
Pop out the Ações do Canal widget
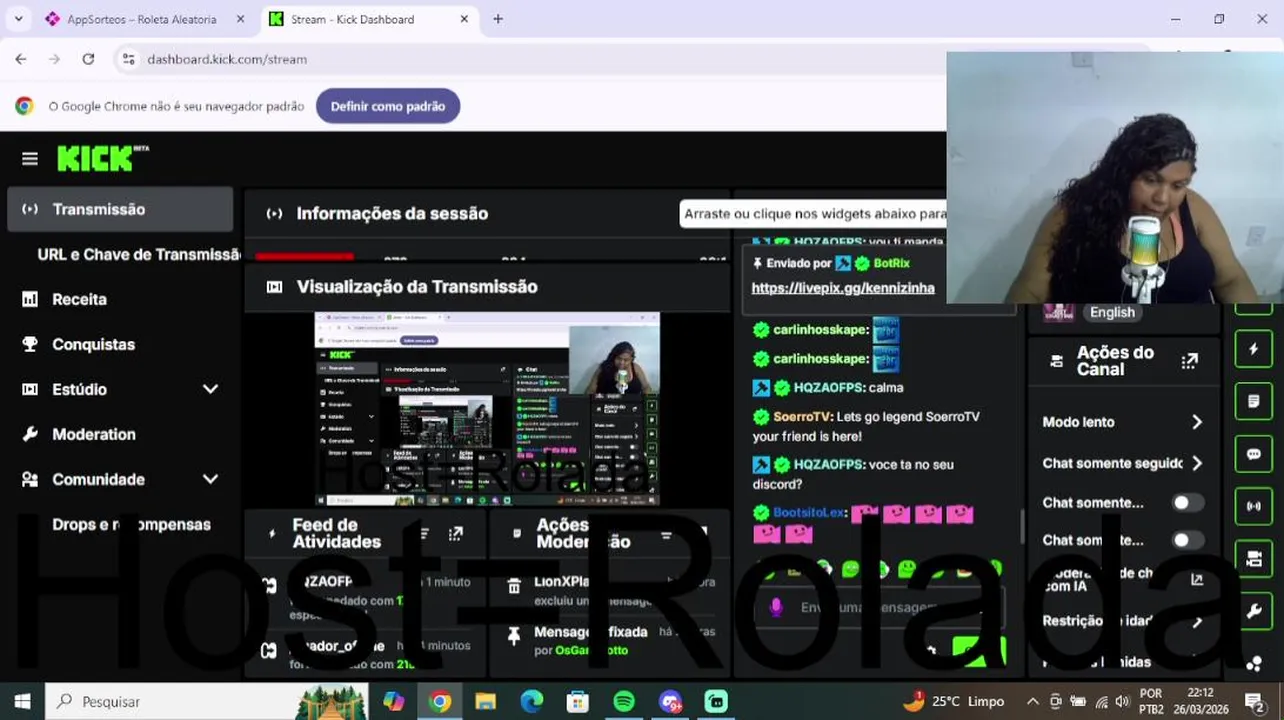pyautogui.click(x=1189, y=361)
